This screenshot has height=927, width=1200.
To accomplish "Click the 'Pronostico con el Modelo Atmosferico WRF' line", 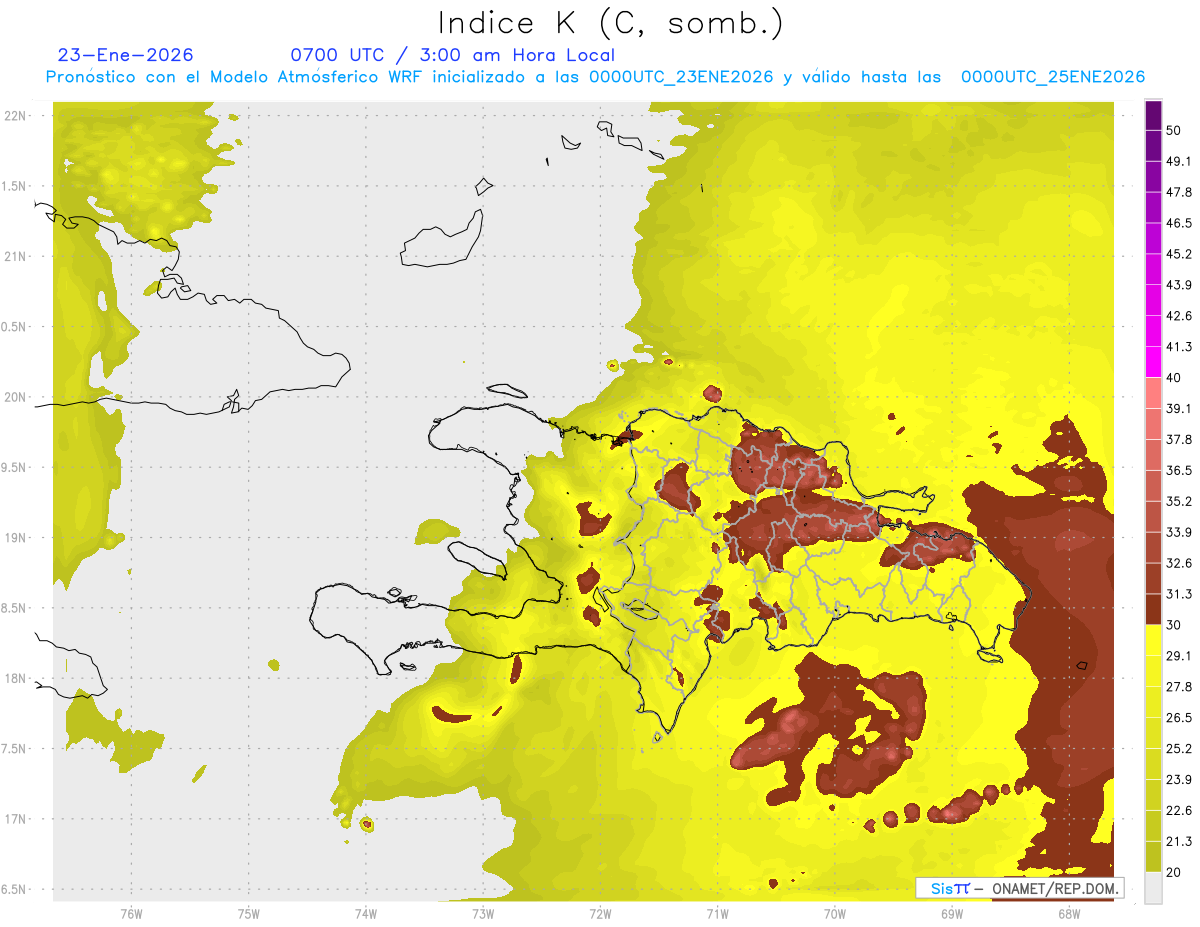I will [595, 77].
